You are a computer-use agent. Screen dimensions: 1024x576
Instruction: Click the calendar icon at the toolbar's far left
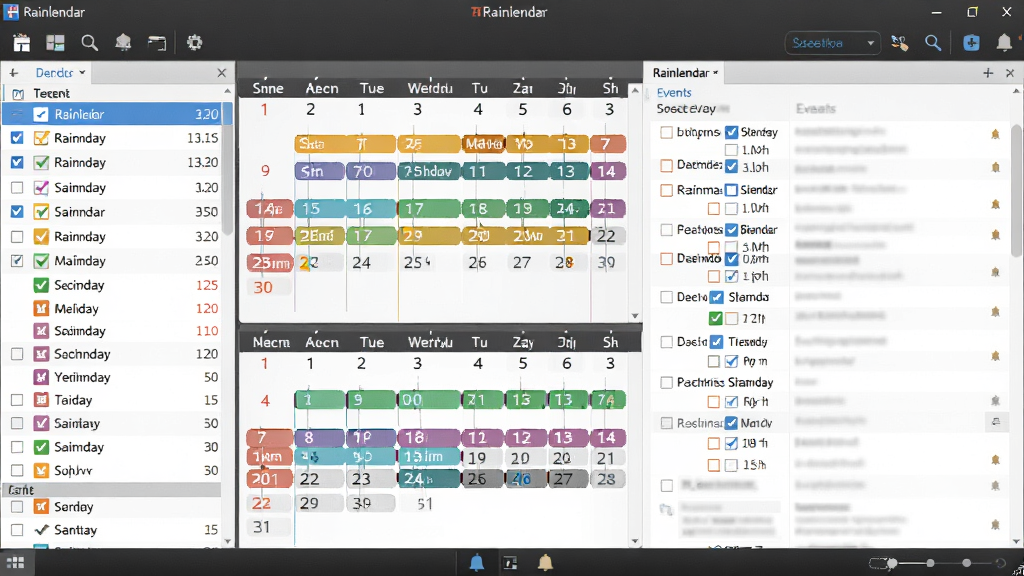click(x=22, y=43)
